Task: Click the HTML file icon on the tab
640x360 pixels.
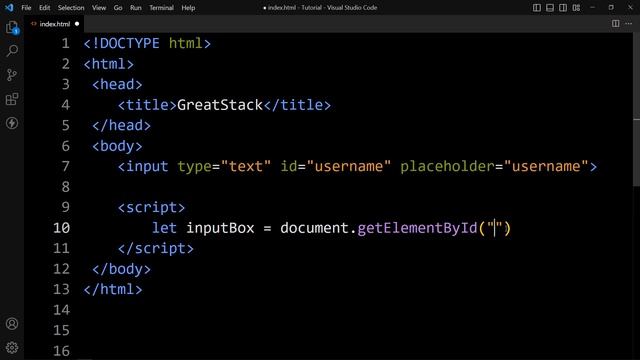Action: 34,24
